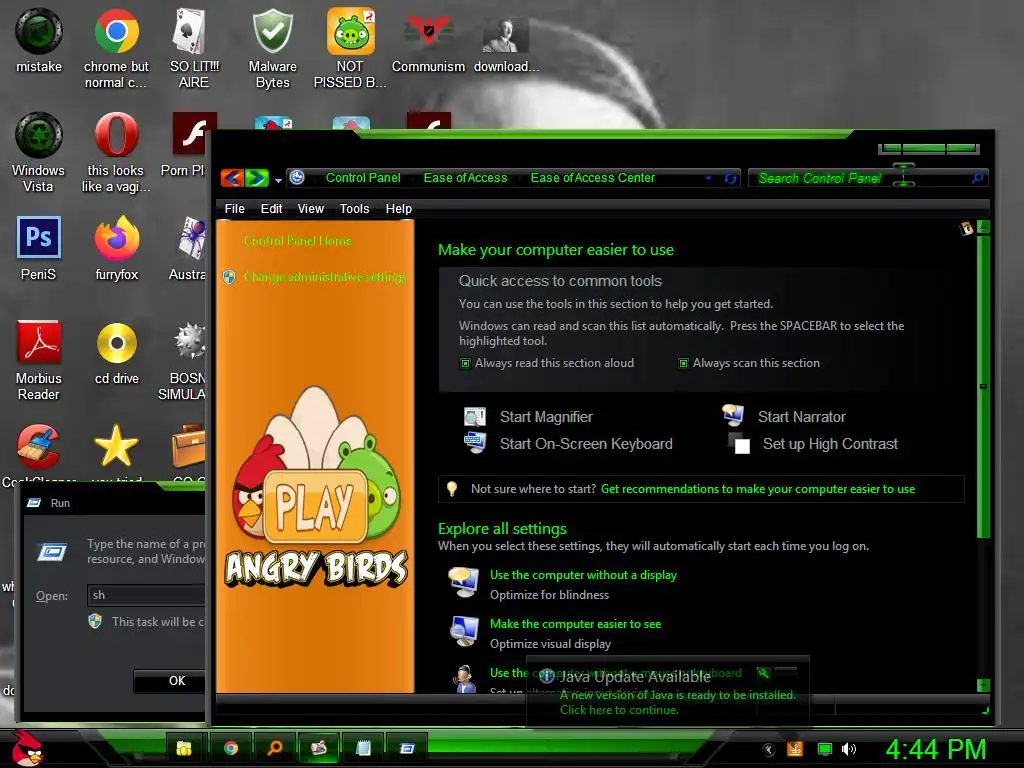Open the Windows Vista recycle bin icon
The height and width of the screenshot is (768, 1024).
[39, 135]
